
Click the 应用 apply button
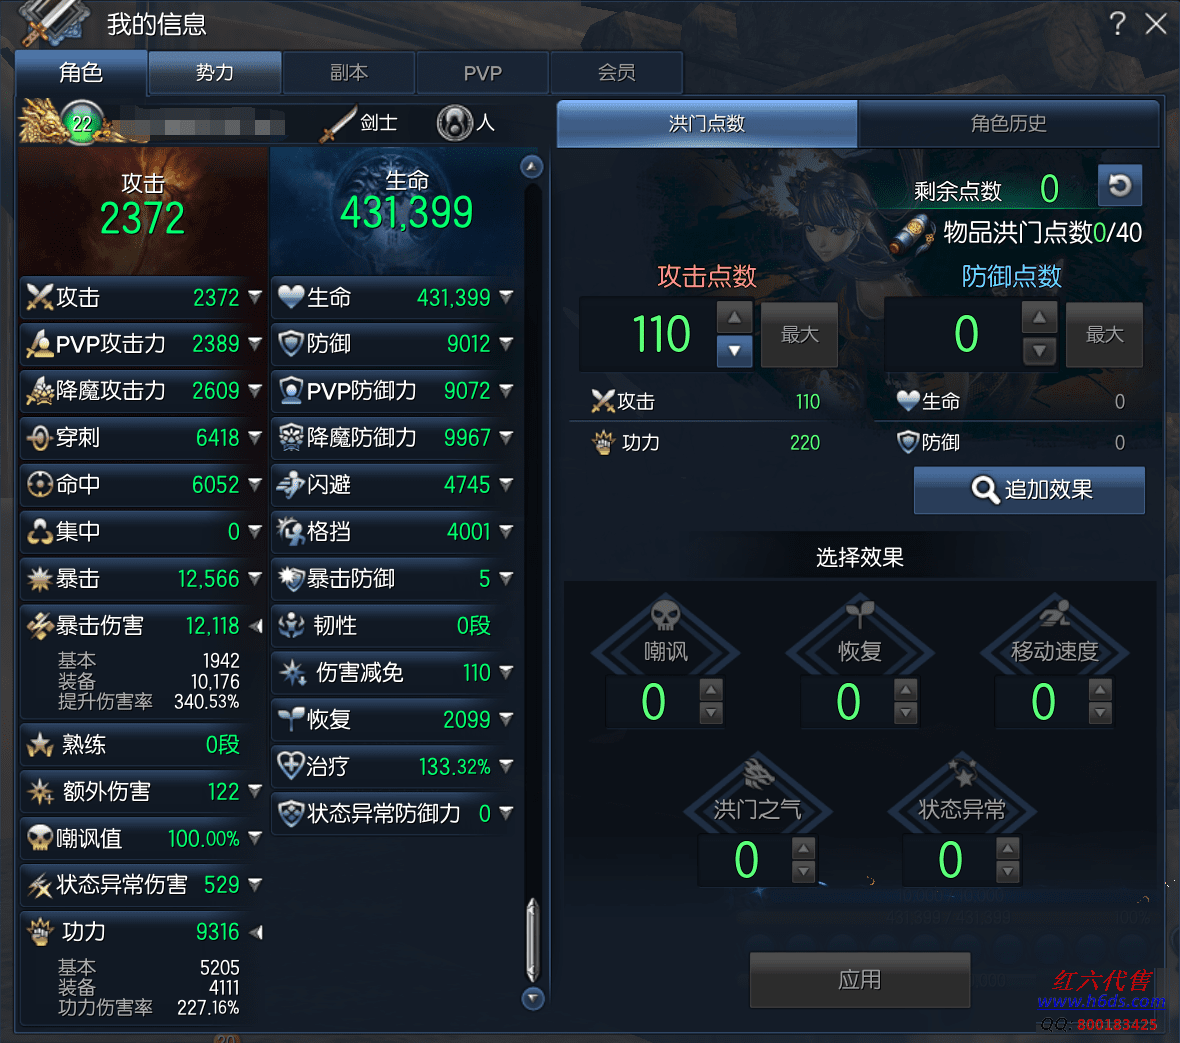(859, 980)
